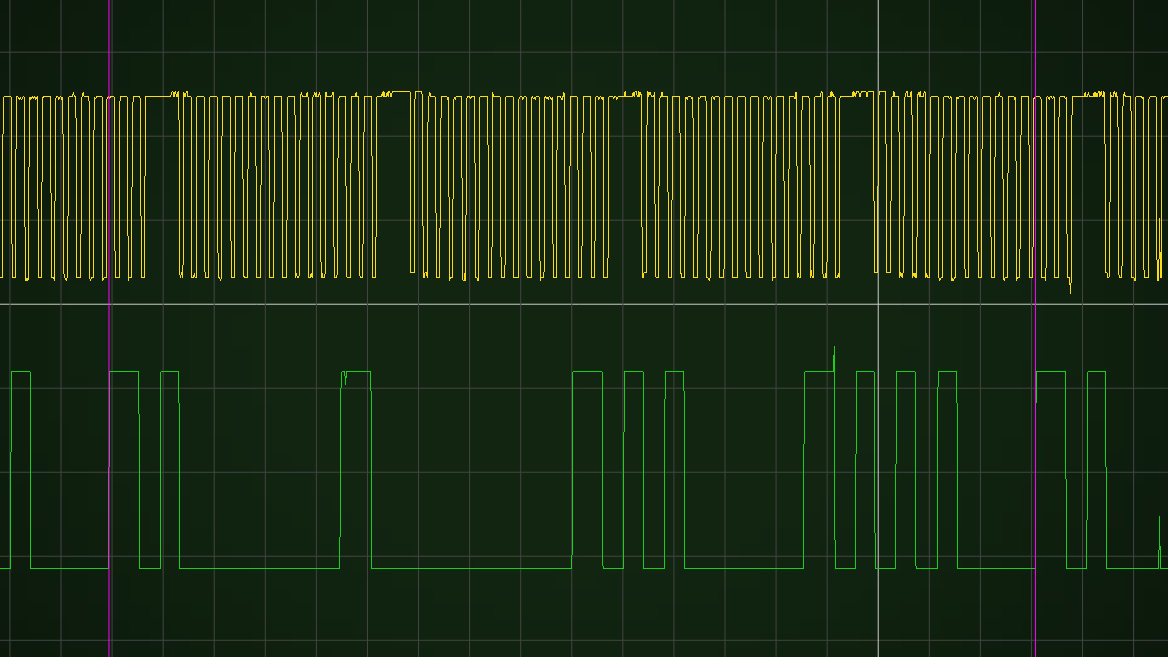The width and height of the screenshot is (1168, 657).
Task: Click the first idle-high gap in yellow clock
Action: point(161,96)
